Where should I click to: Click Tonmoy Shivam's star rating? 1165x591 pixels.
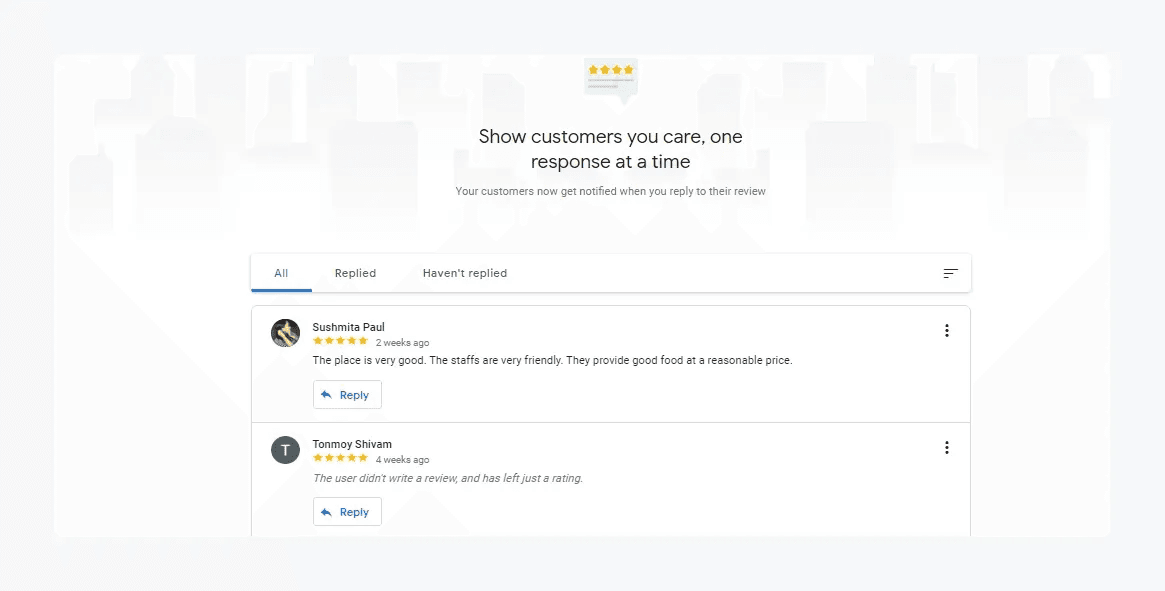(x=340, y=459)
